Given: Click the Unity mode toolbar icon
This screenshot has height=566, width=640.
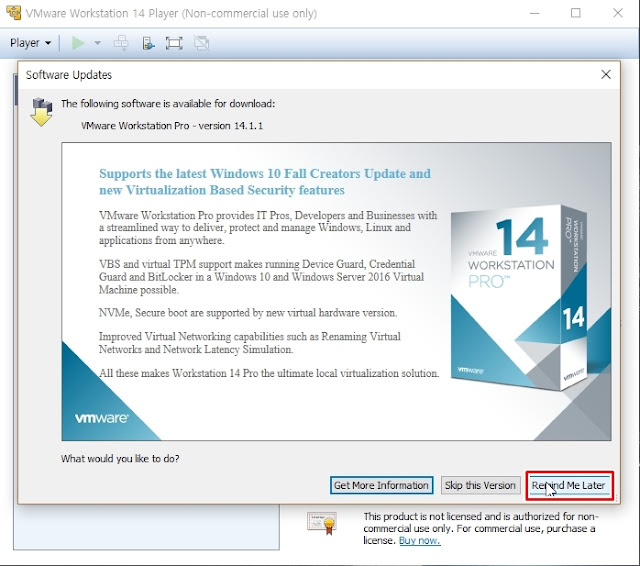Looking at the screenshot, I should pos(202,43).
